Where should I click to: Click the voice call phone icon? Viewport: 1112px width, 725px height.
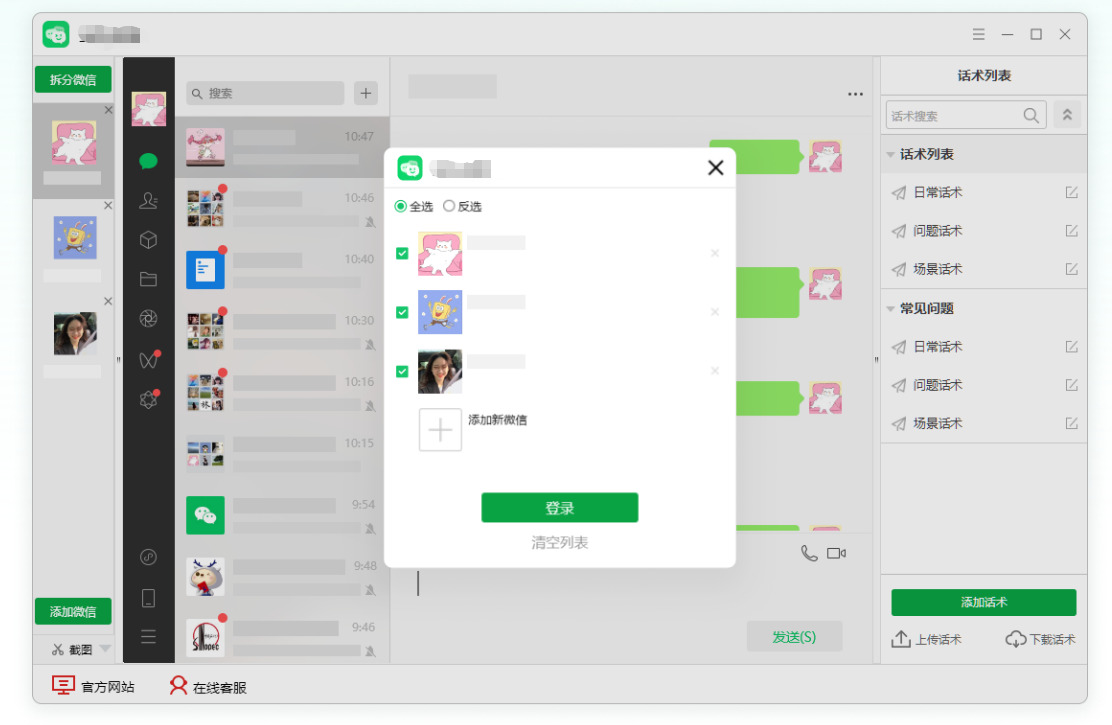pyautogui.click(x=809, y=553)
